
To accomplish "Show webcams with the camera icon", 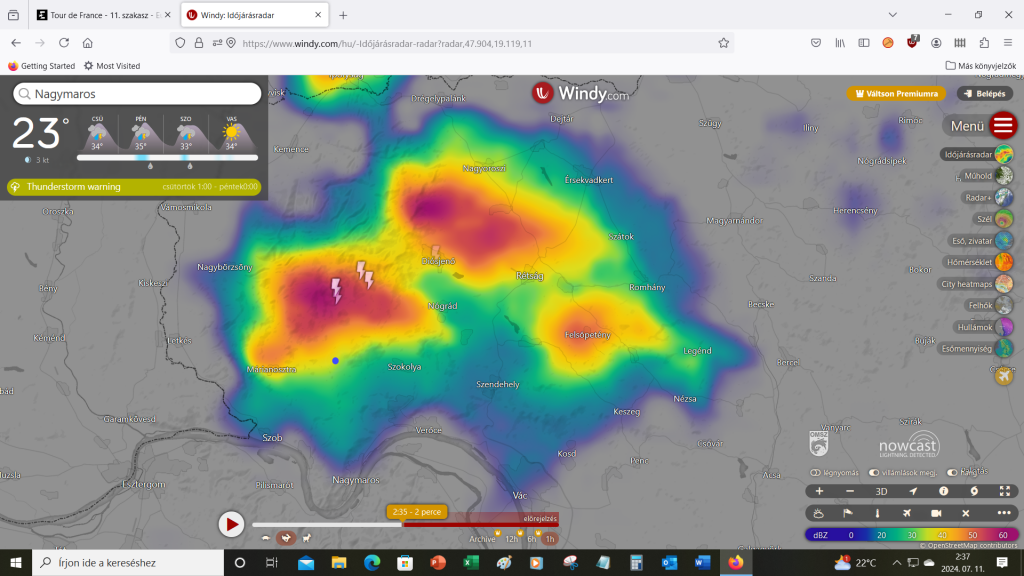I will (x=935, y=513).
